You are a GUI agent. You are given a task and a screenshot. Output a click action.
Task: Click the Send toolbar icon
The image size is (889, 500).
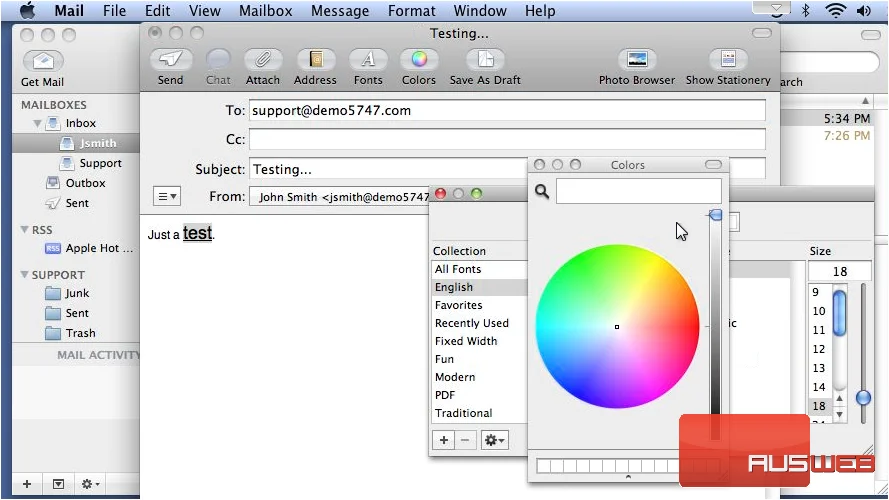[171, 60]
